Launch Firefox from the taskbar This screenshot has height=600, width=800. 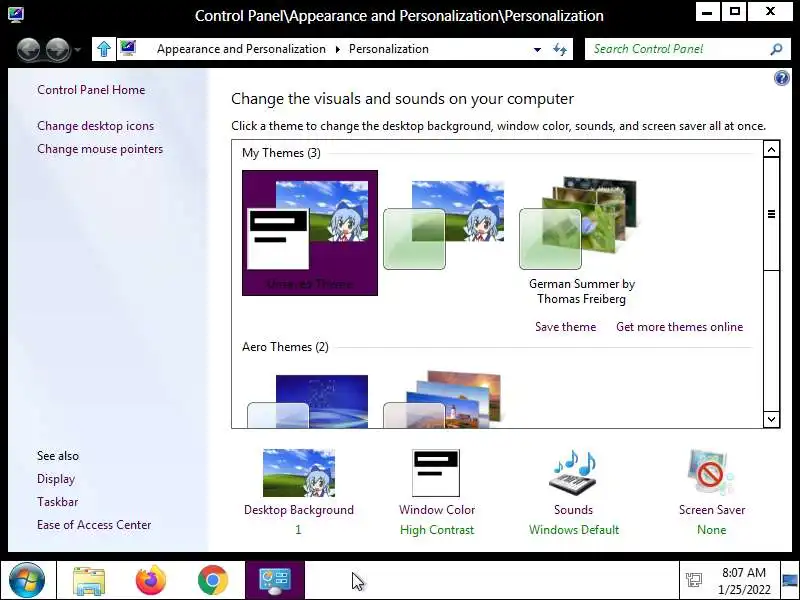tap(151, 580)
